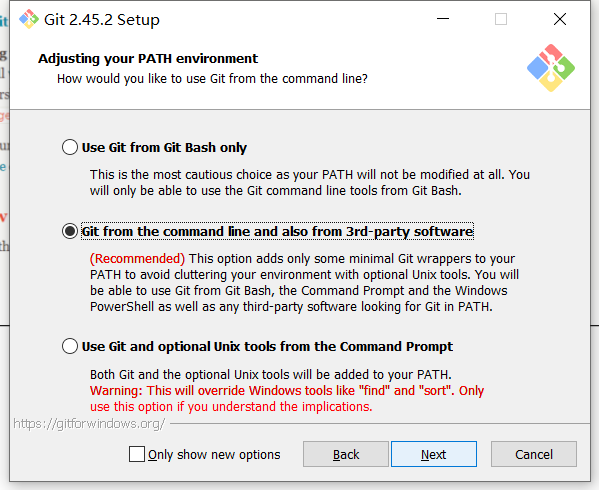Click the red Warning about overriding Windows tools
The width and height of the screenshot is (599, 490).
[287, 399]
